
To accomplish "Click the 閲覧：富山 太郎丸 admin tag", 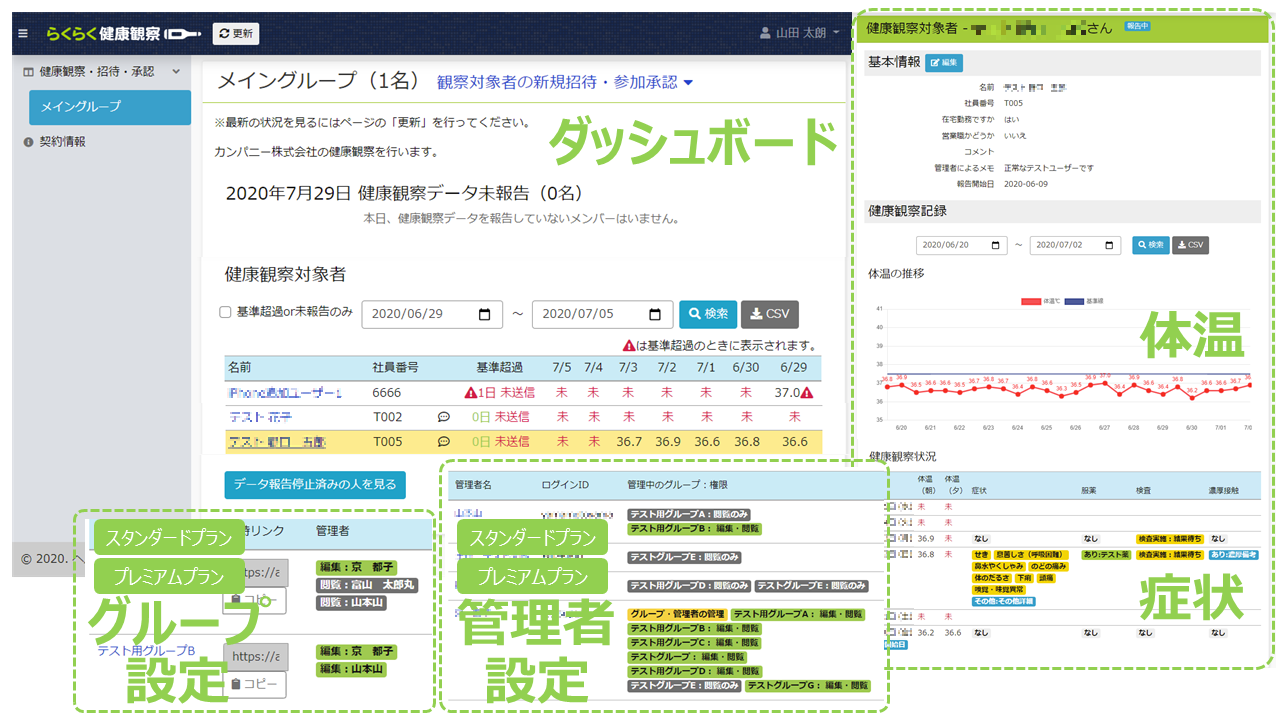I will click(x=366, y=585).
